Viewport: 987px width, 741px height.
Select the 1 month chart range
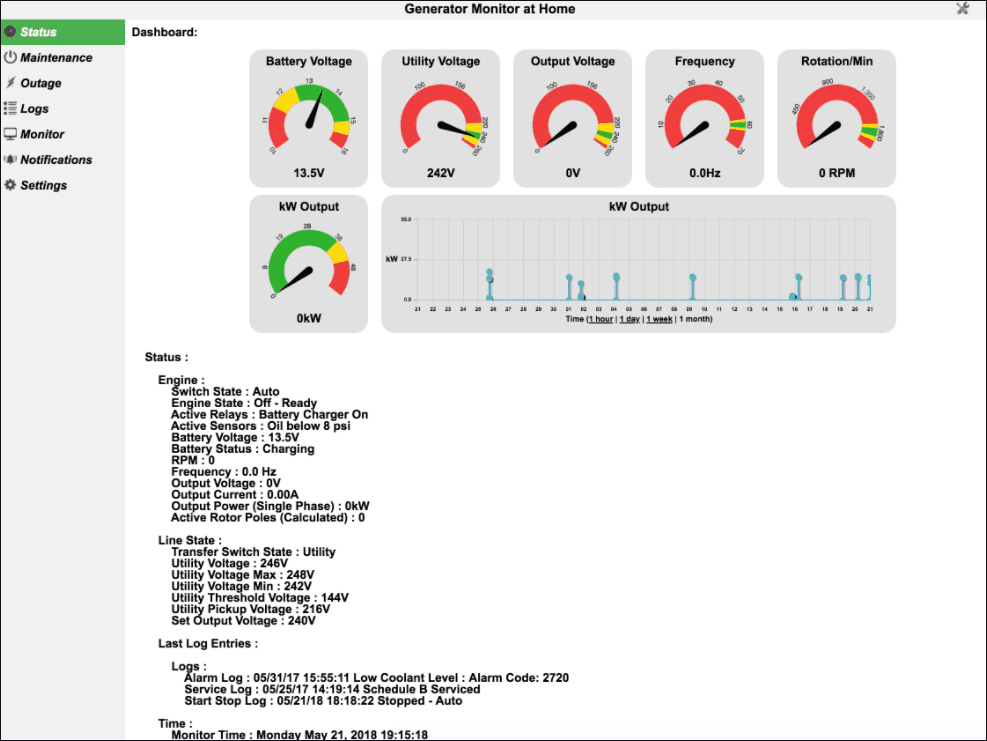[x=695, y=319]
